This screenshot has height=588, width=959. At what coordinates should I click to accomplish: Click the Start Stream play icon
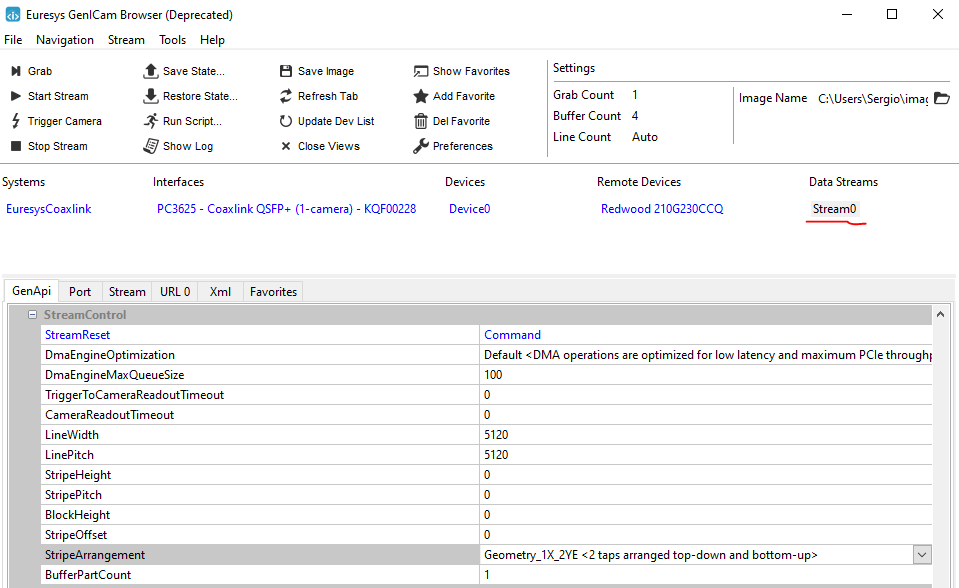click(16, 96)
